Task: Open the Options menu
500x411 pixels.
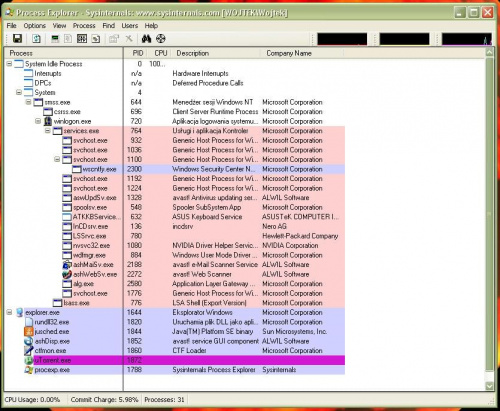Action: 35,26
